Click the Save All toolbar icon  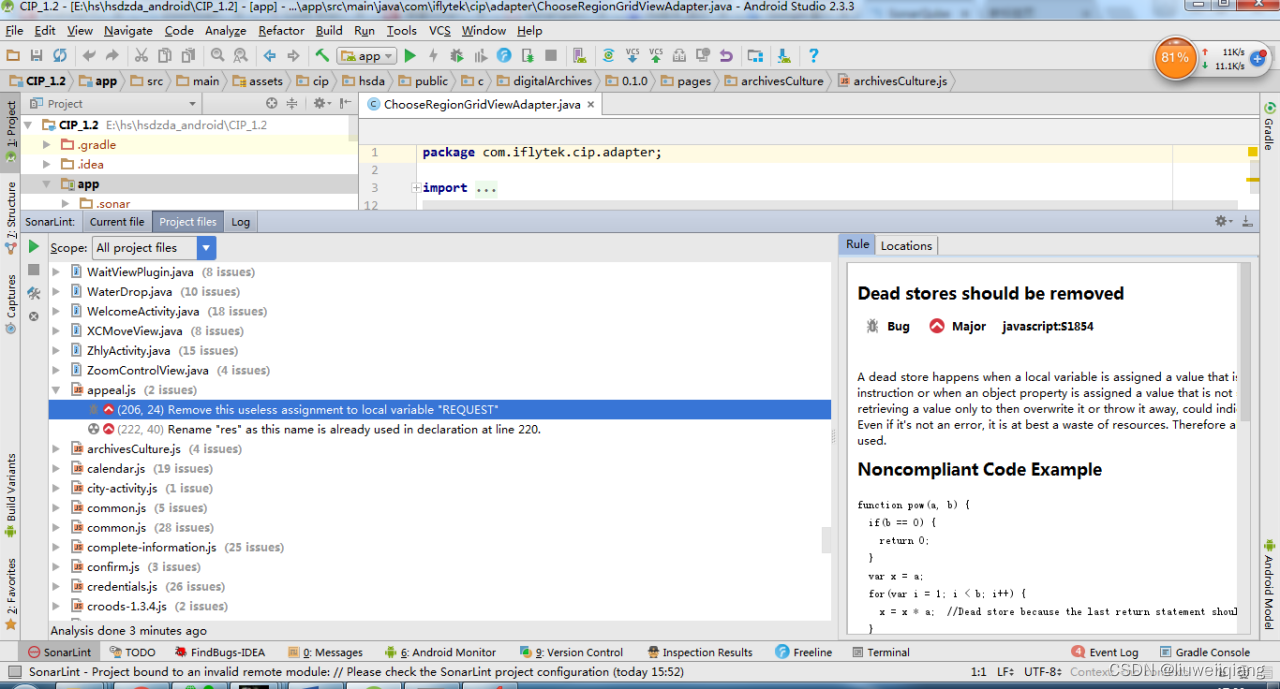tap(37, 56)
